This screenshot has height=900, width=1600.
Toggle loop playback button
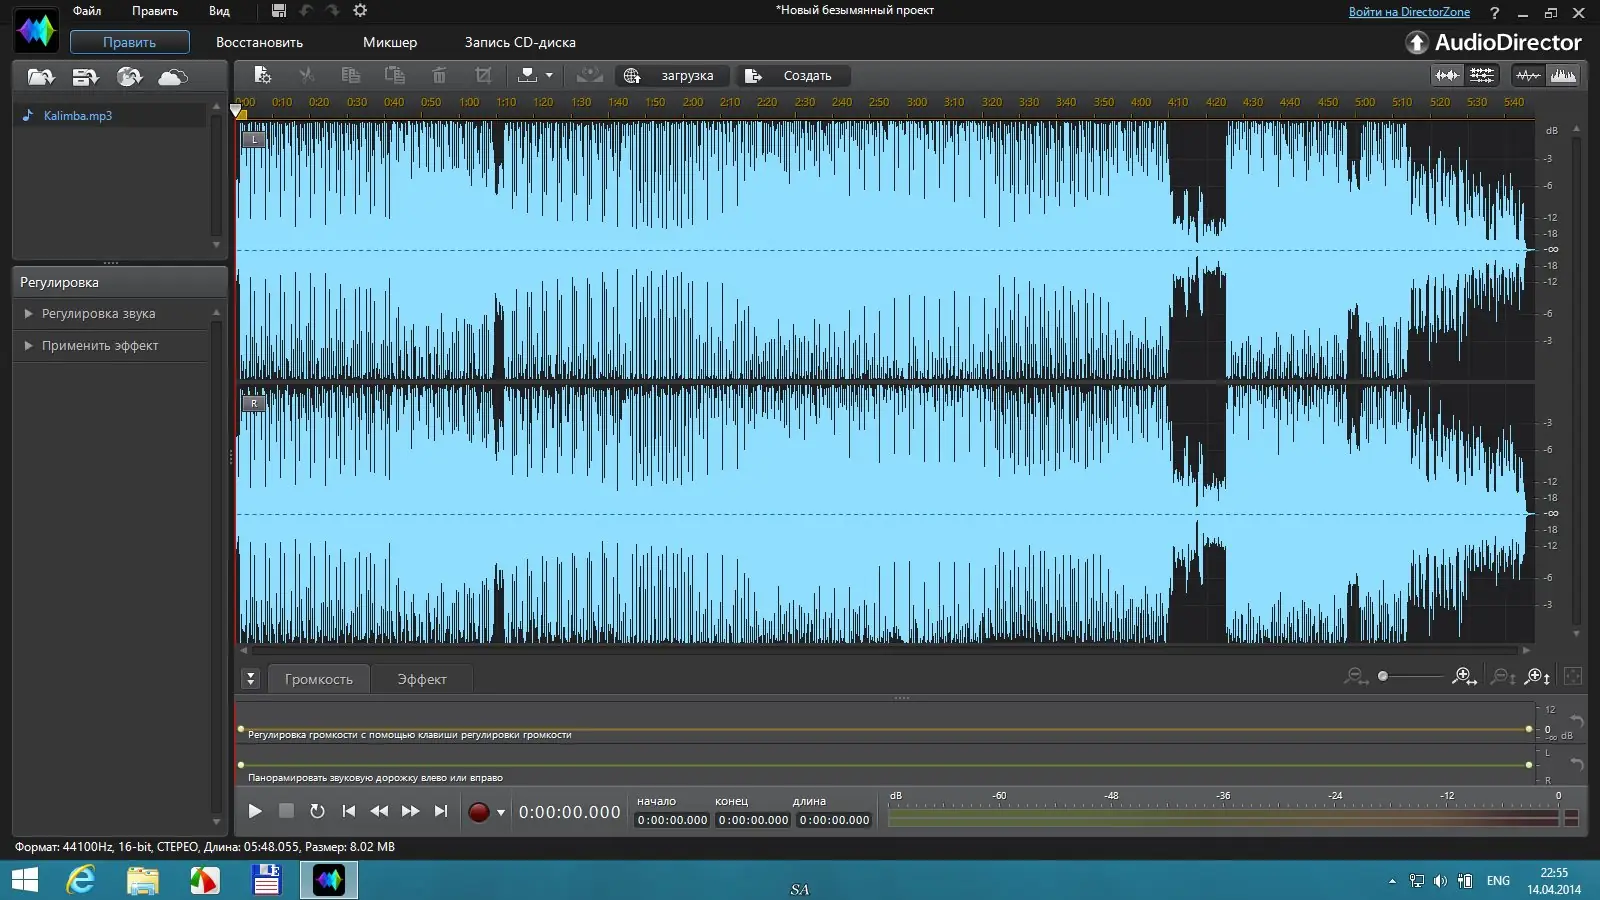(x=317, y=811)
